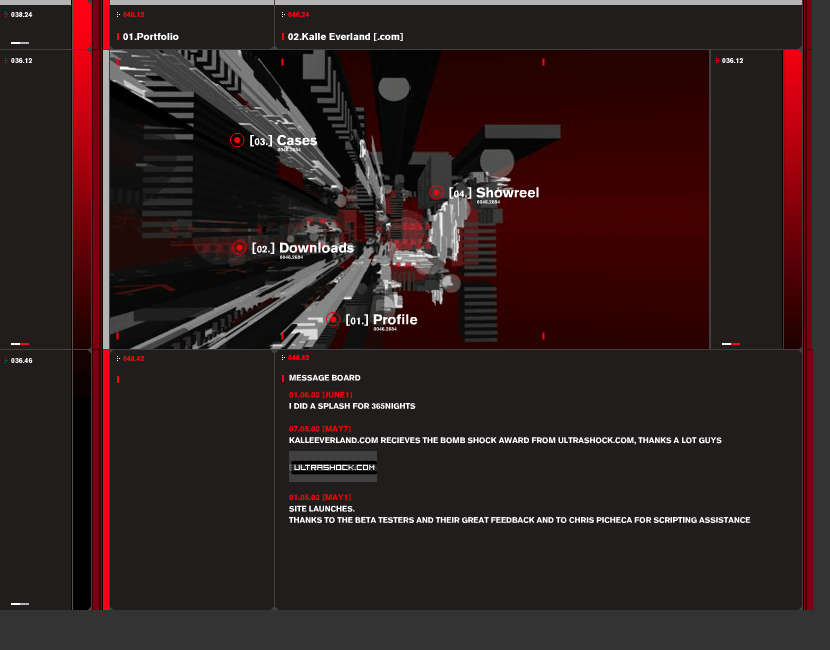This screenshot has width=830, height=650.
Task: Click the MESSAGE BOARD heading
Action: (324, 378)
